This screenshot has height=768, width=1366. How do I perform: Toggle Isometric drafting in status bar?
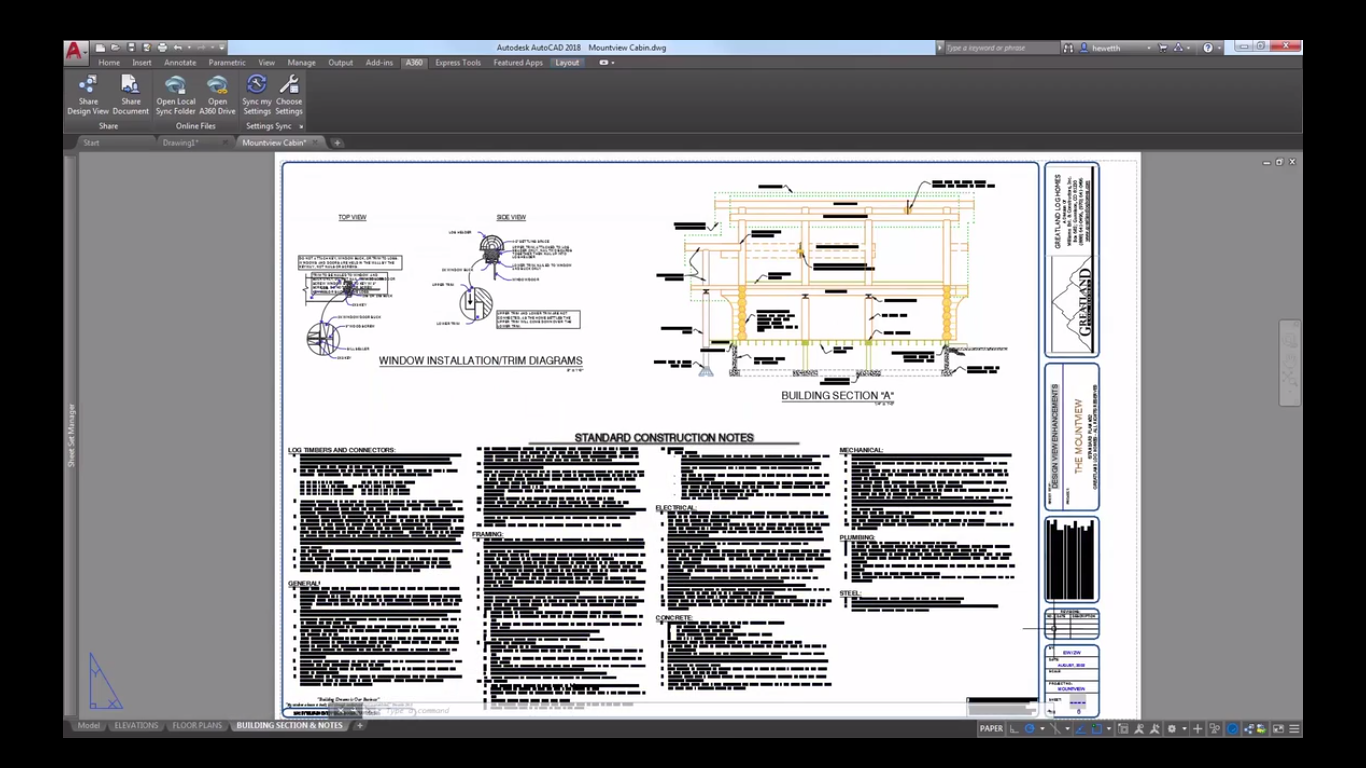click(1055, 729)
